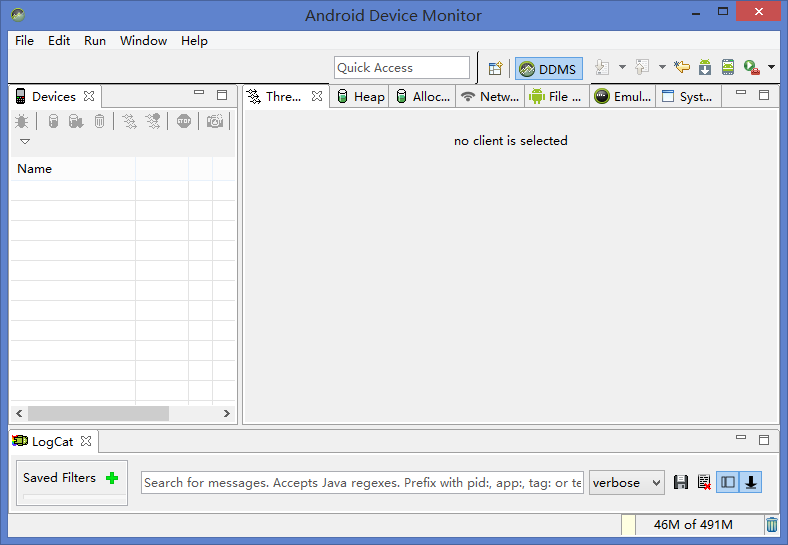Open the external tools run dropdown arrow
Viewport: 788px width, 545px height.
pos(771,68)
